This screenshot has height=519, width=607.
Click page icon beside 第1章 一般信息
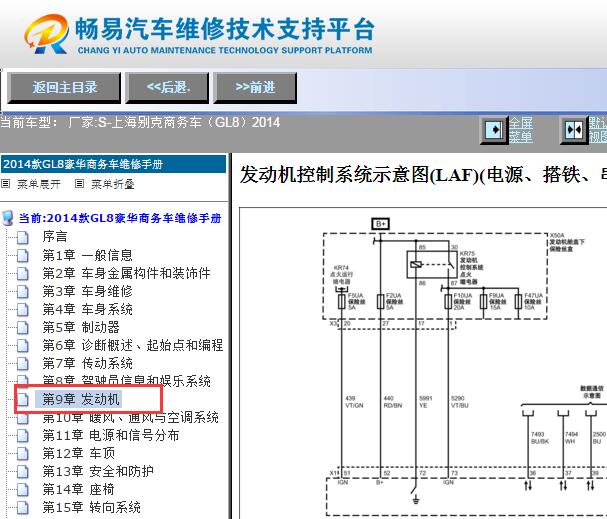click(23, 255)
